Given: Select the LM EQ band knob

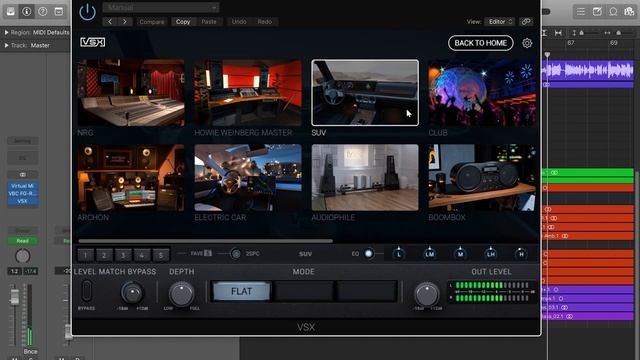Looking at the screenshot, I should tap(429, 253).
